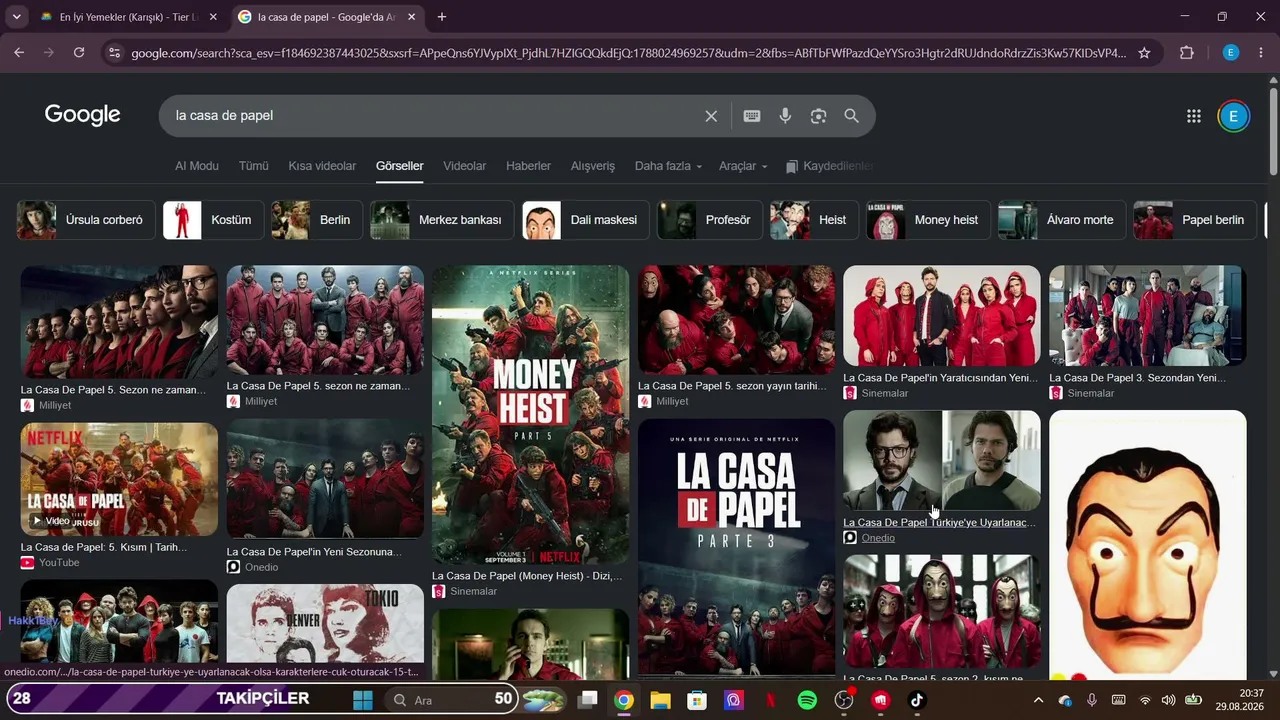Image resolution: width=1280 pixels, height=720 pixels.
Task: Go to the Google homepage via the logo
Action: coord(82,115)
